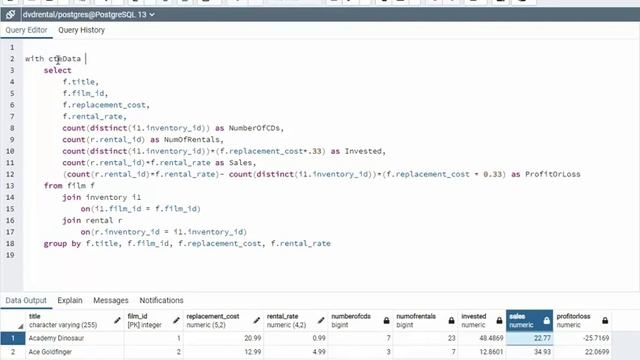Open the Explain tab
640x360 pixels.
tap(70, 300)
